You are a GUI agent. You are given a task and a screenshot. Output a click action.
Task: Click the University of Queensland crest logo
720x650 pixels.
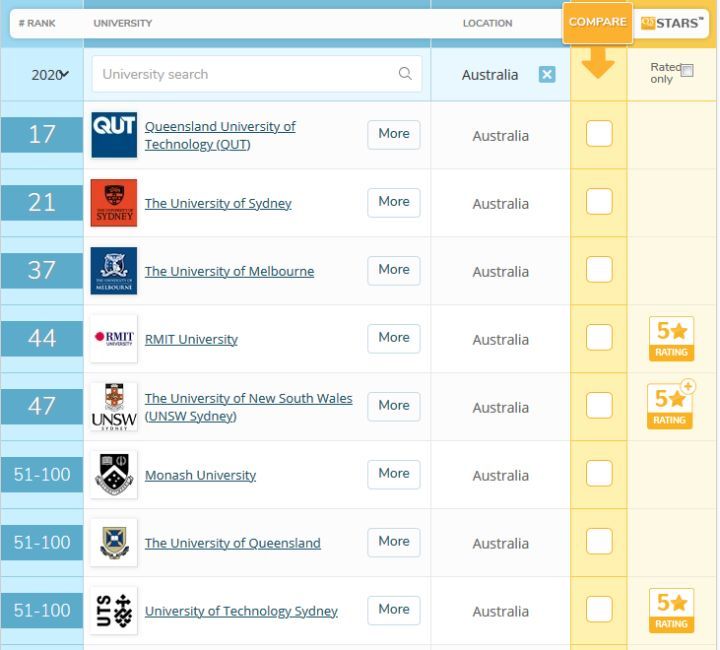click(114, 542)
